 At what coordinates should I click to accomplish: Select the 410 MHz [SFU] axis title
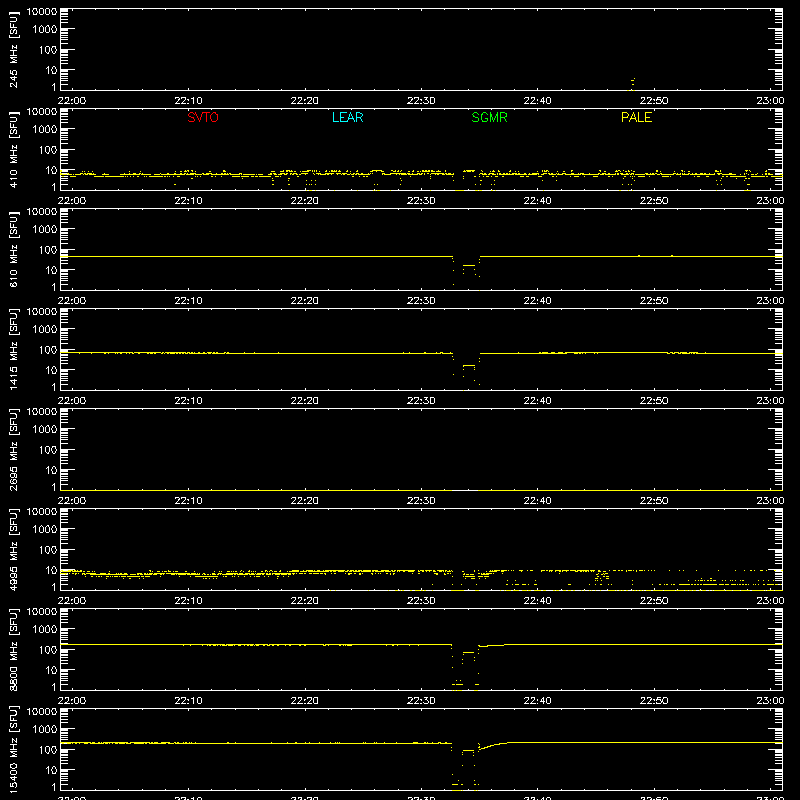13,149
